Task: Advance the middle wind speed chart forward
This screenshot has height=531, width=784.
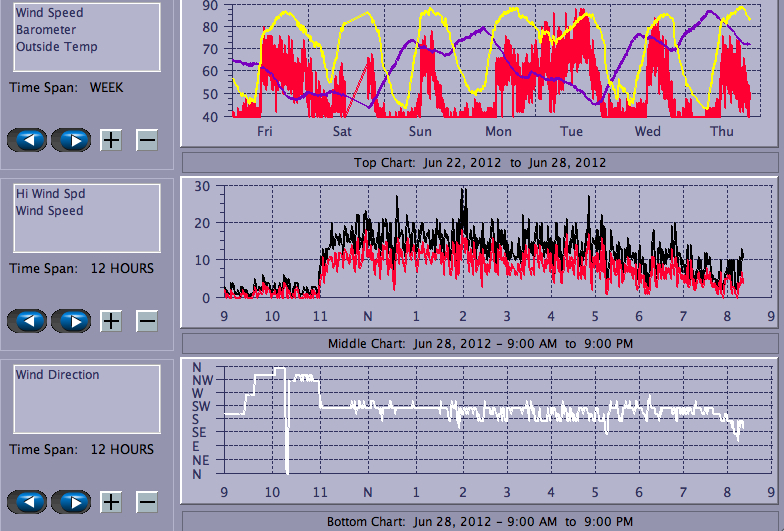Action: [71, 321]
